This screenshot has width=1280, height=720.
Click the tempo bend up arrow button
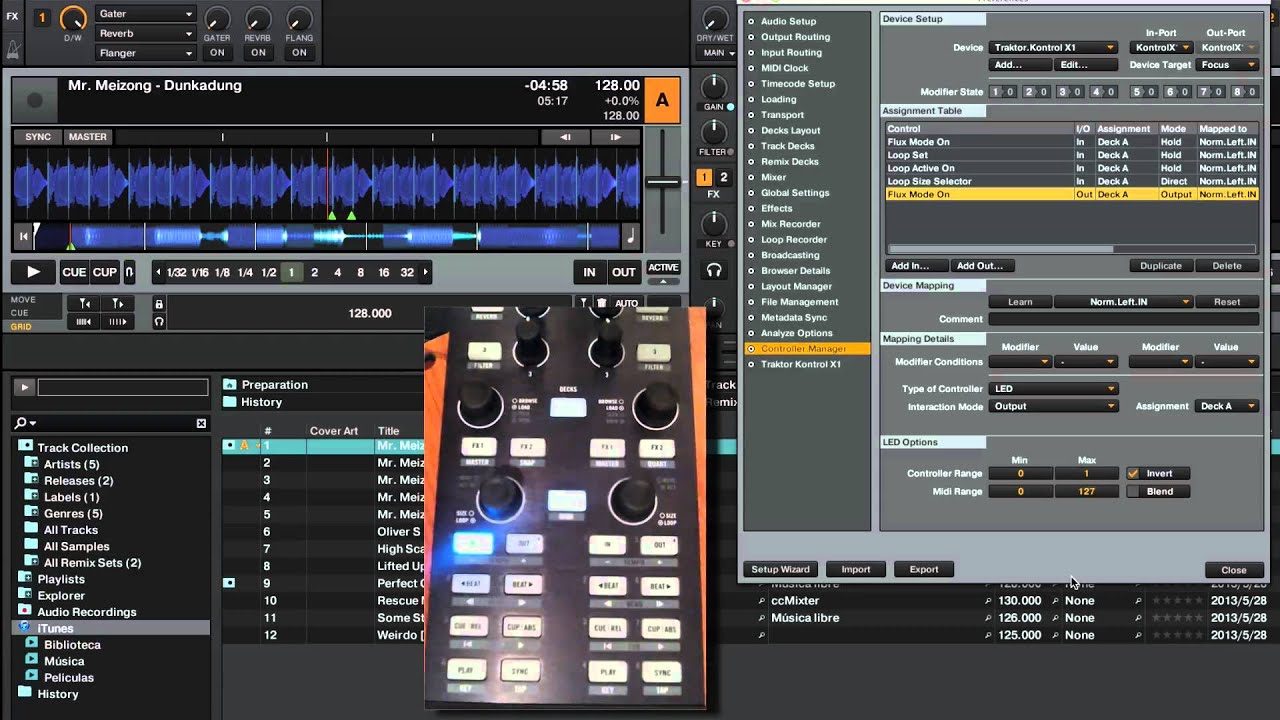tap(615, 137)
